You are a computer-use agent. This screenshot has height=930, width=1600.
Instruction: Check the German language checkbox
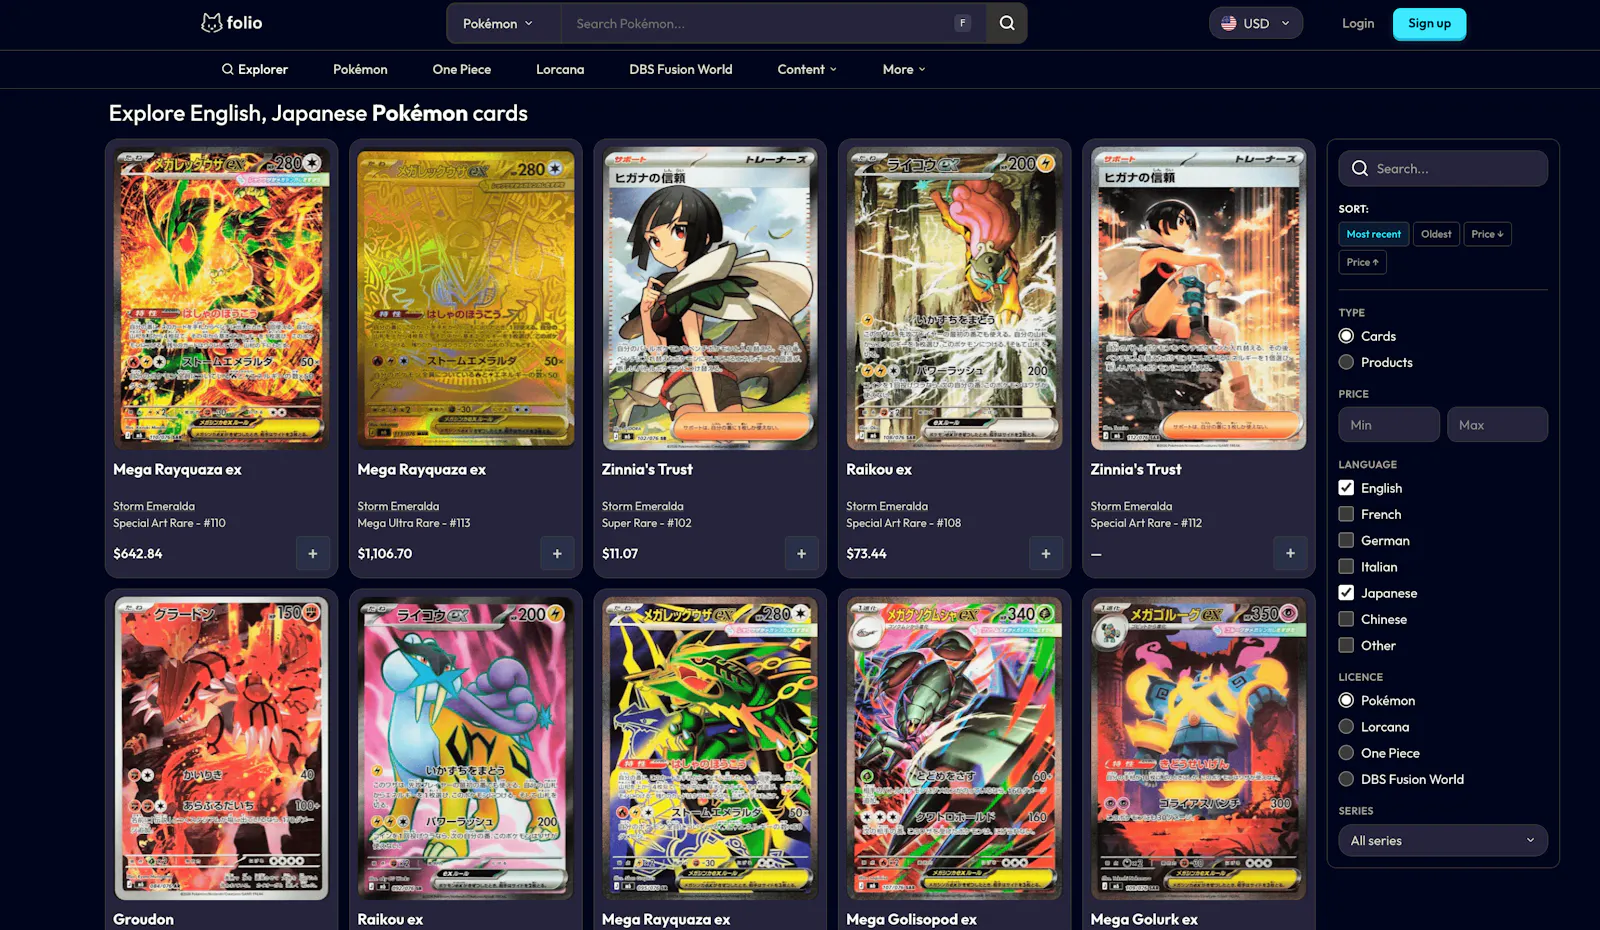click(x=1346, y=540)
